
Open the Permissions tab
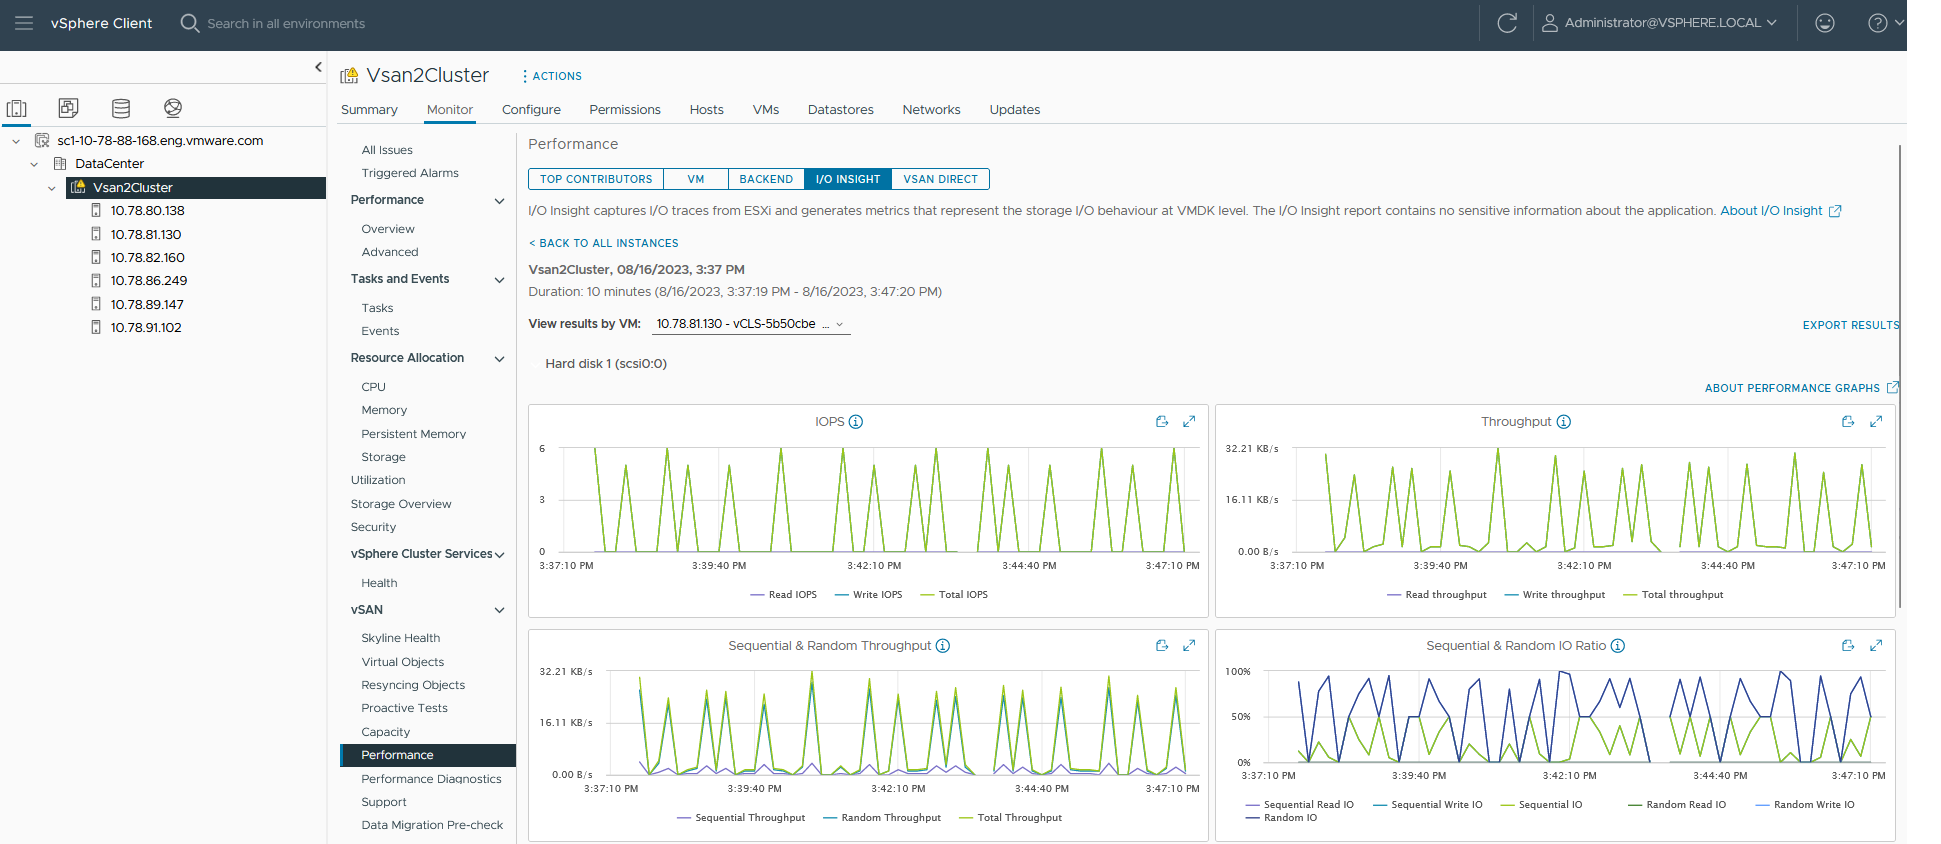tap(625, 110)
